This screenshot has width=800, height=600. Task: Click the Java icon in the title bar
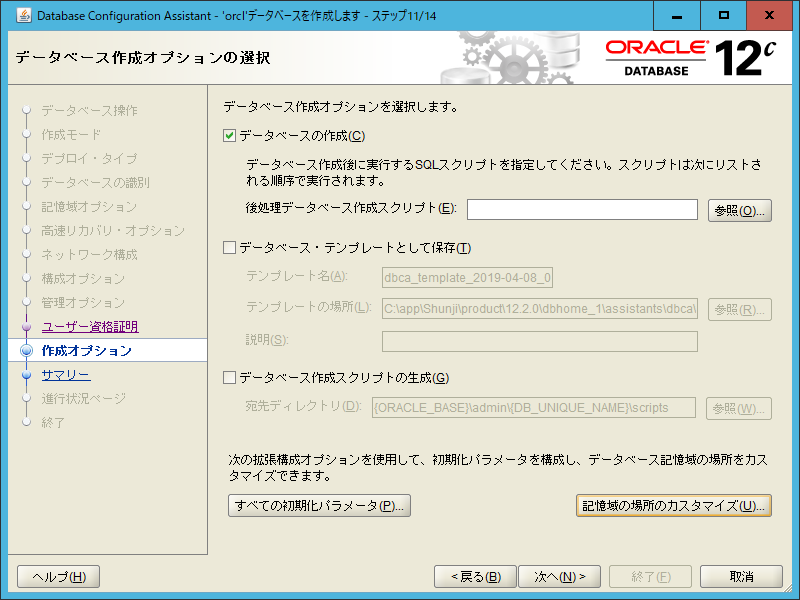click(x=23, y=15)
